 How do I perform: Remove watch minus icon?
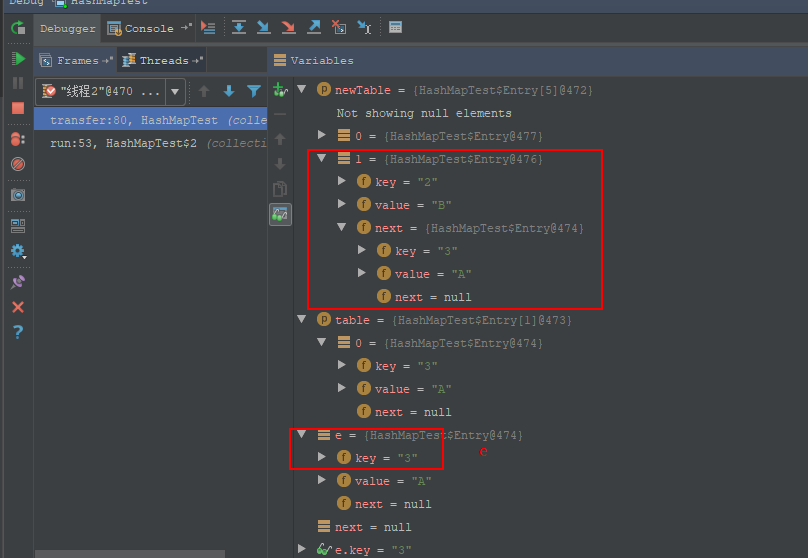tap(280, 114)
